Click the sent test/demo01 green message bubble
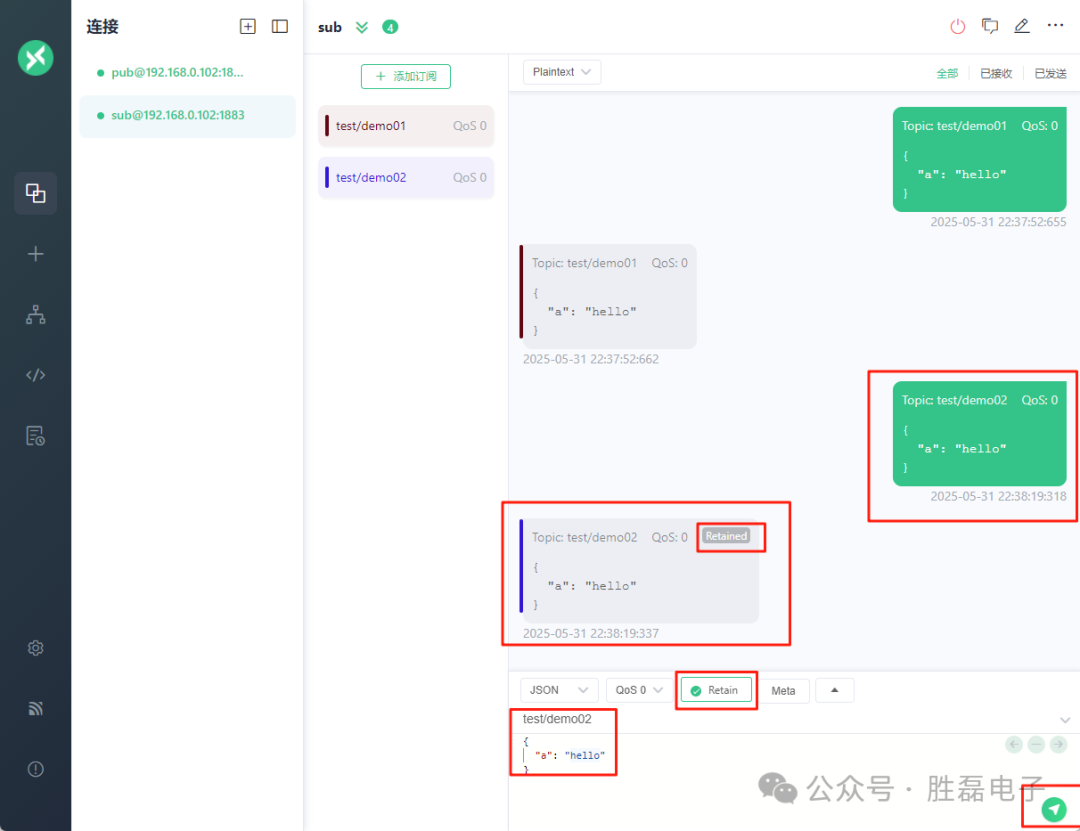This screenshot has width=1080, height=831. coord(979,159)
